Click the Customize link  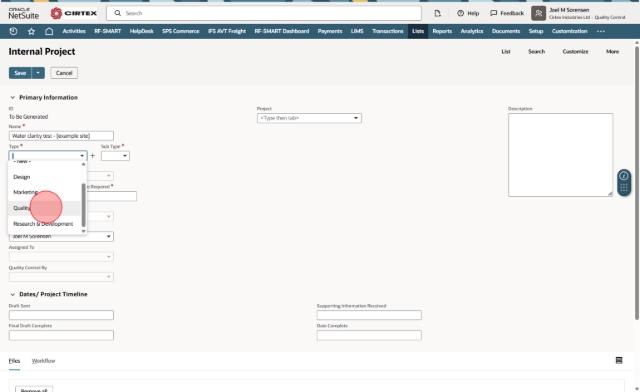pyautogui.click(x=576, y=51)
